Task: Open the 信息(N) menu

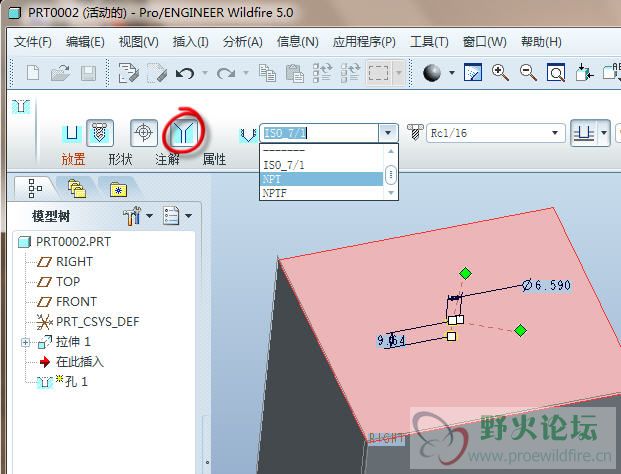Action: pos(298,42)
